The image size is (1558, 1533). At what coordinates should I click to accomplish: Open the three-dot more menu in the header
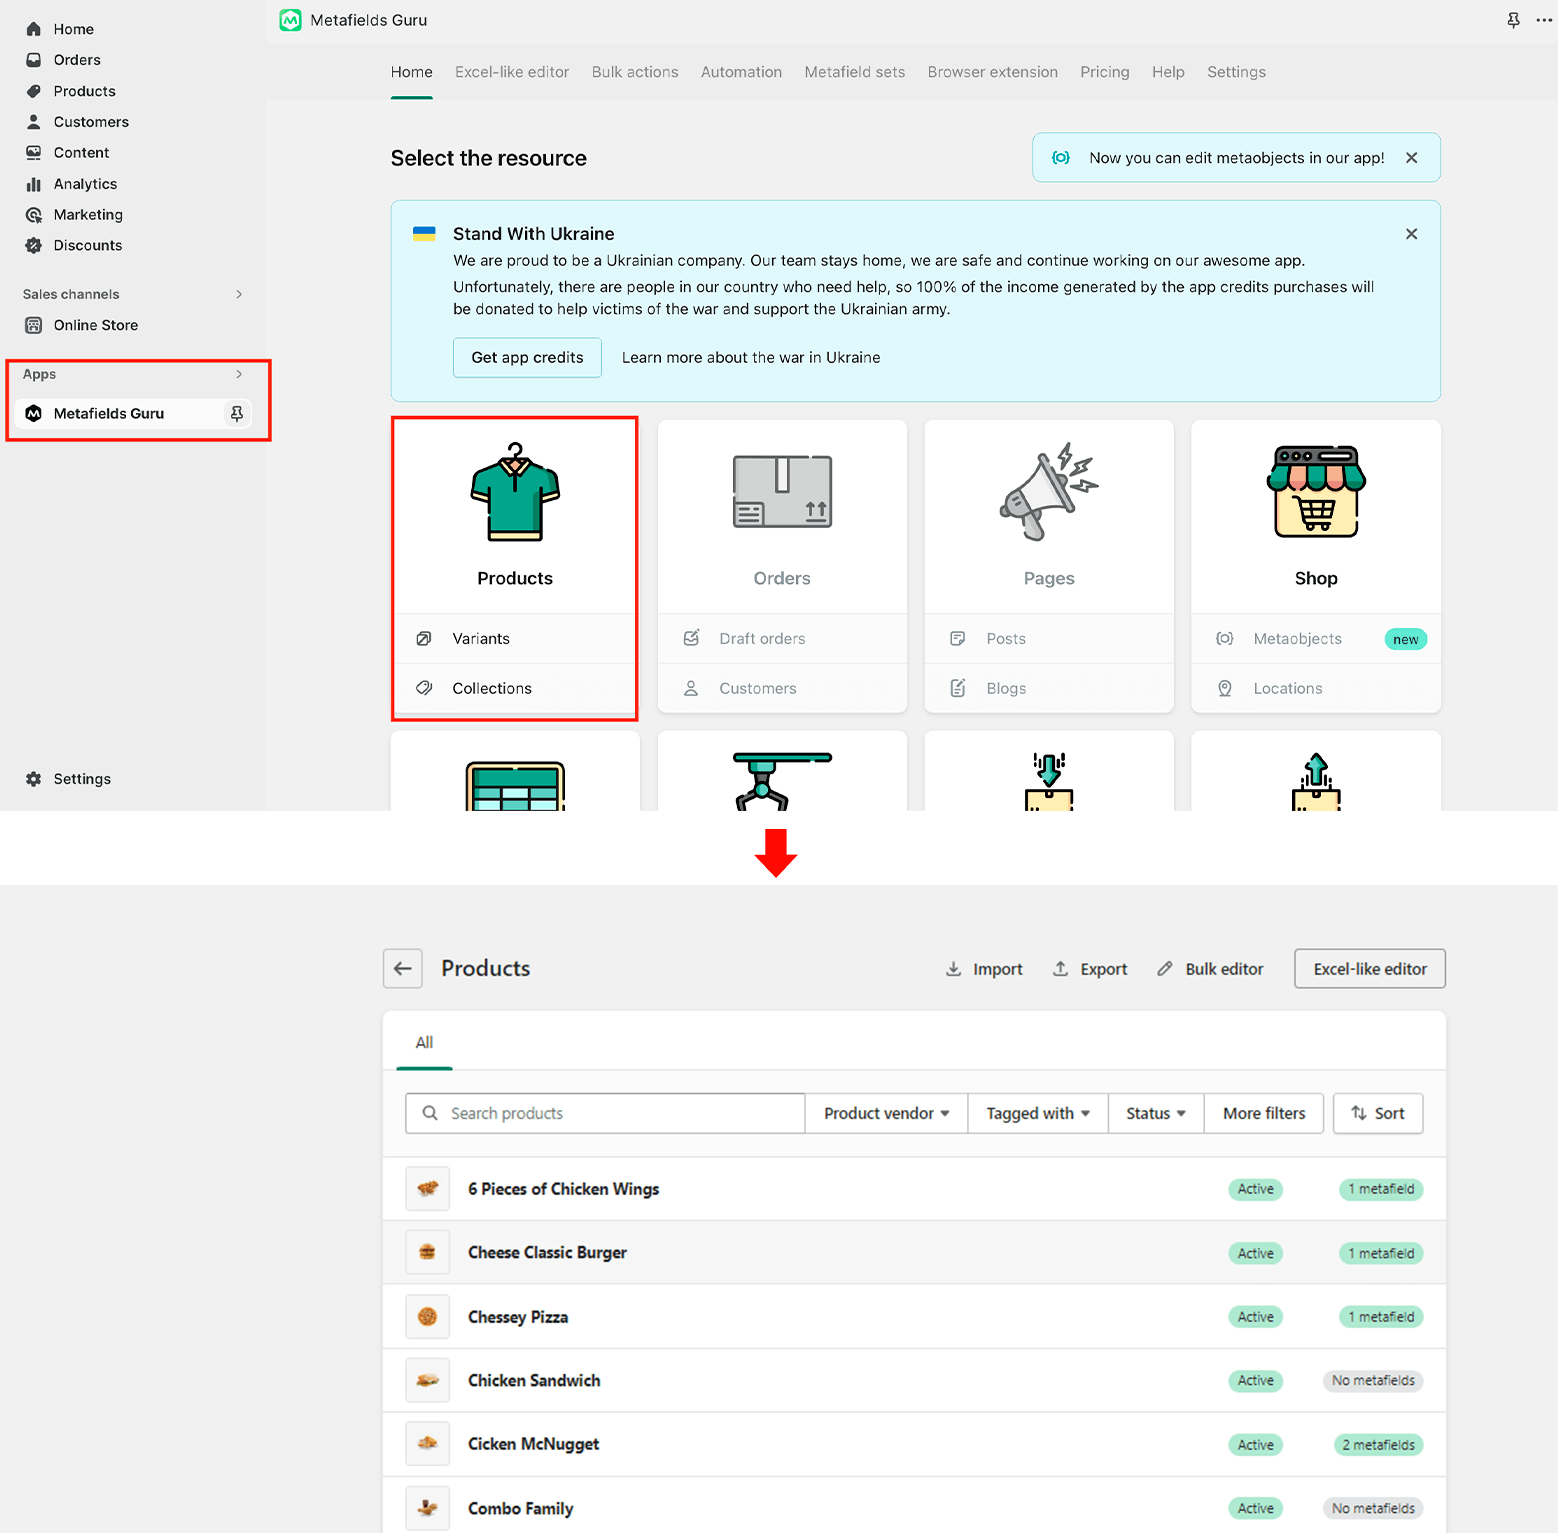(x=1544, y=20)
